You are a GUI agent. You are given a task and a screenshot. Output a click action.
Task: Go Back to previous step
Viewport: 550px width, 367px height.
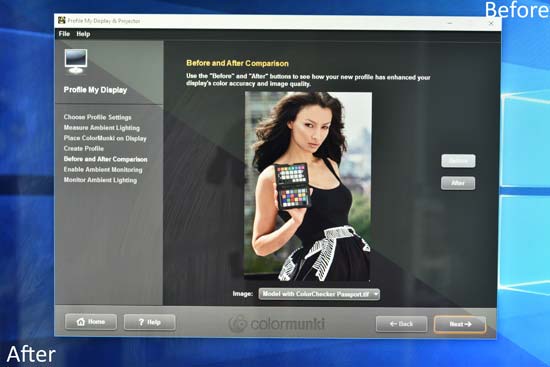point(402,324)
